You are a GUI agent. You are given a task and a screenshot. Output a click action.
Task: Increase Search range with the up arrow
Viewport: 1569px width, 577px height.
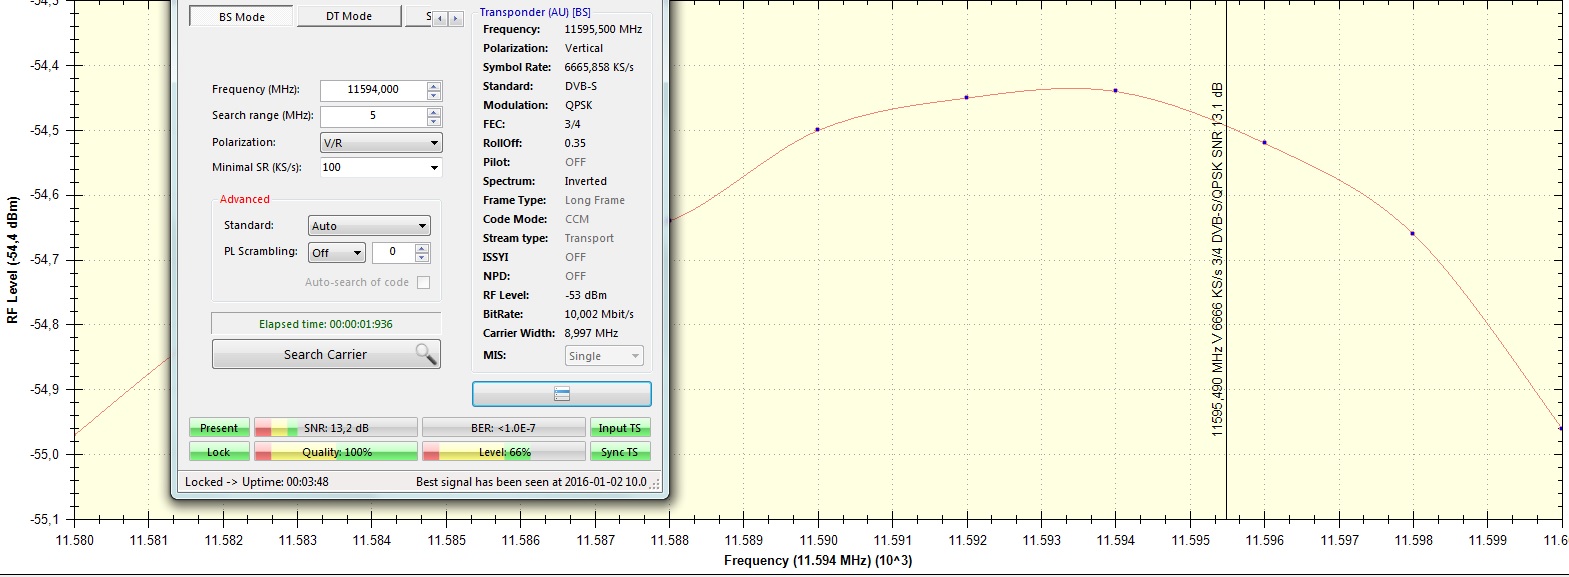[434, 111]
